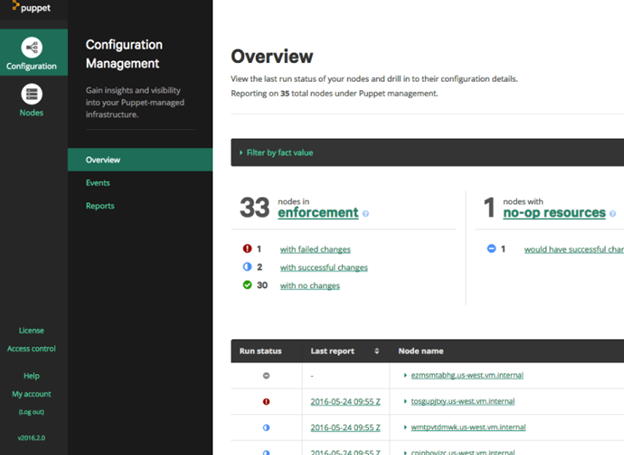Click the blue no-op status icon
The width and height of the screenshot is (624, 455).
491,249
